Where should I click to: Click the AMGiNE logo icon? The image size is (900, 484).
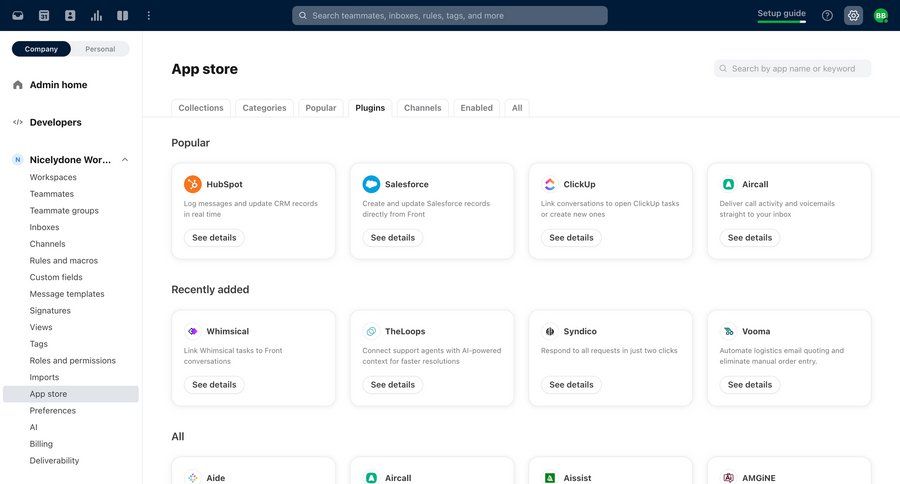[728, 478]
